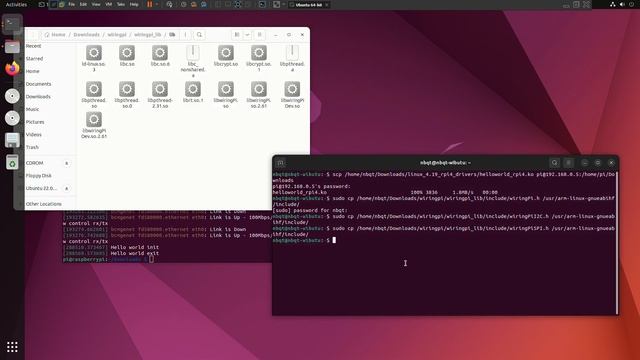The height and width of the screenshot is (360, 640).
Task: Select the libwiringPi.so file icon
Action: click(226, 89)
